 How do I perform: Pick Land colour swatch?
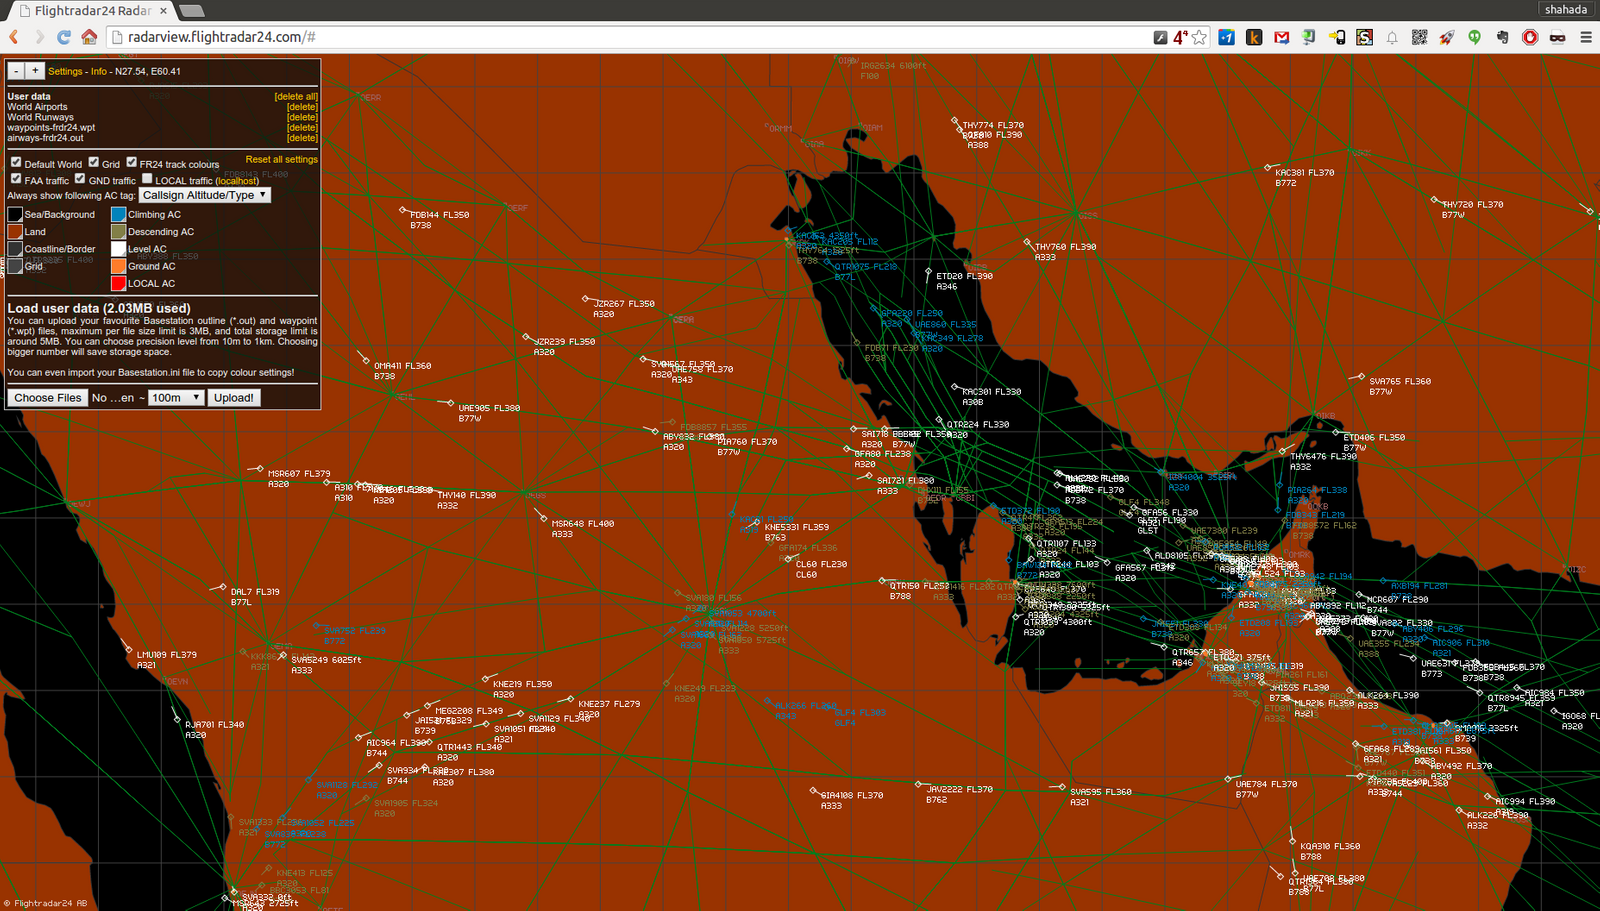(15, 231)
